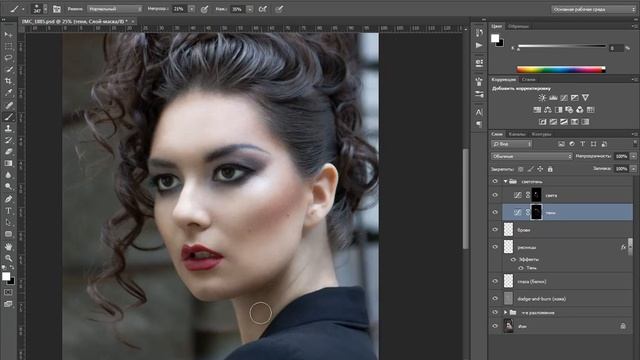Add a Photo Filter adjustment
The image size is (640, 360).
click(x=569, y=110)
